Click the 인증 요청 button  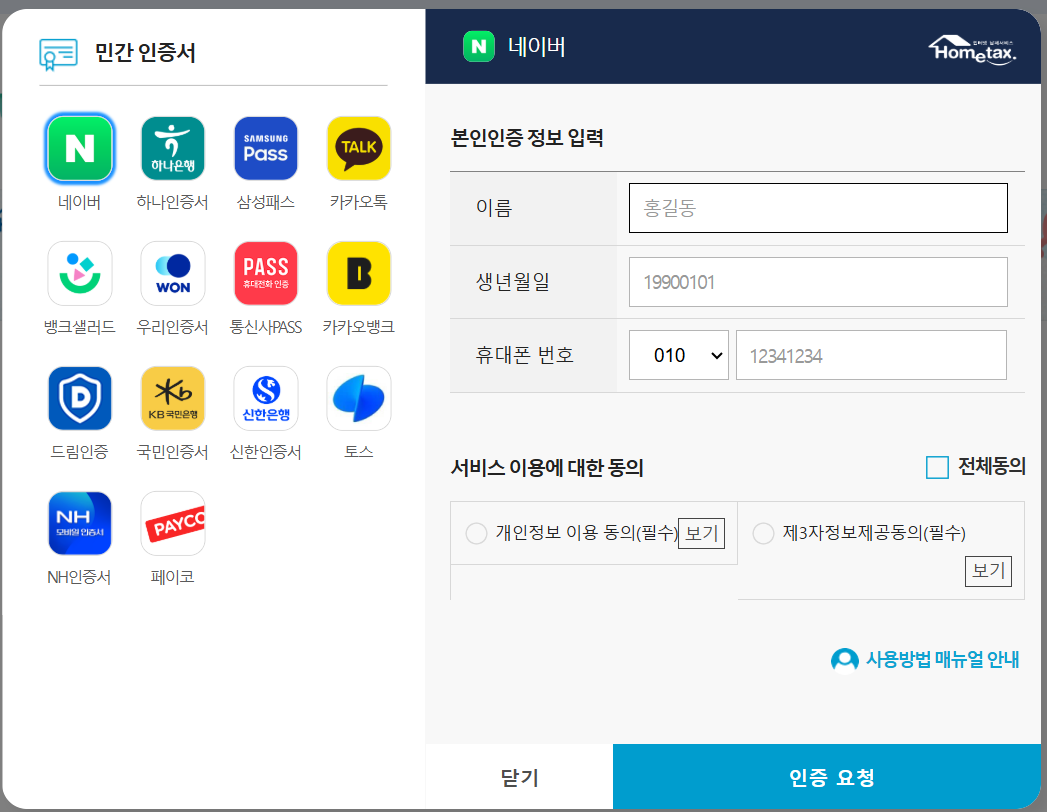point(828,777)
